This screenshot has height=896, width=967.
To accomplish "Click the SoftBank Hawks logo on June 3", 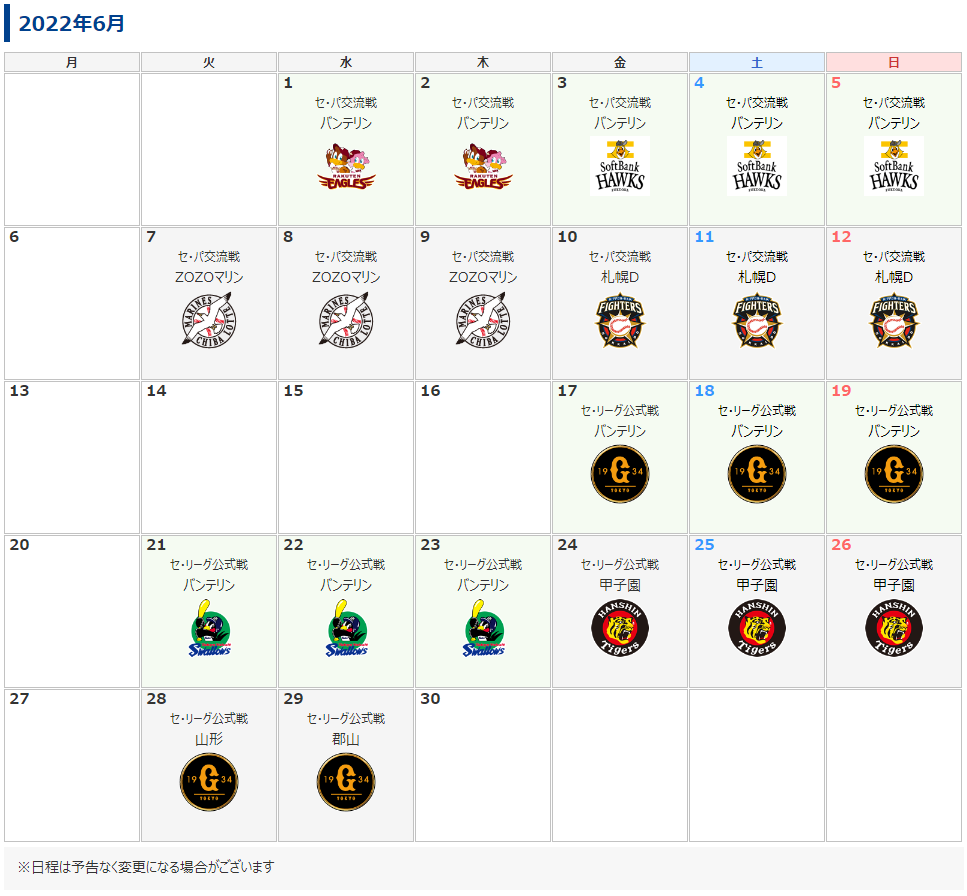I will point(620,166).
